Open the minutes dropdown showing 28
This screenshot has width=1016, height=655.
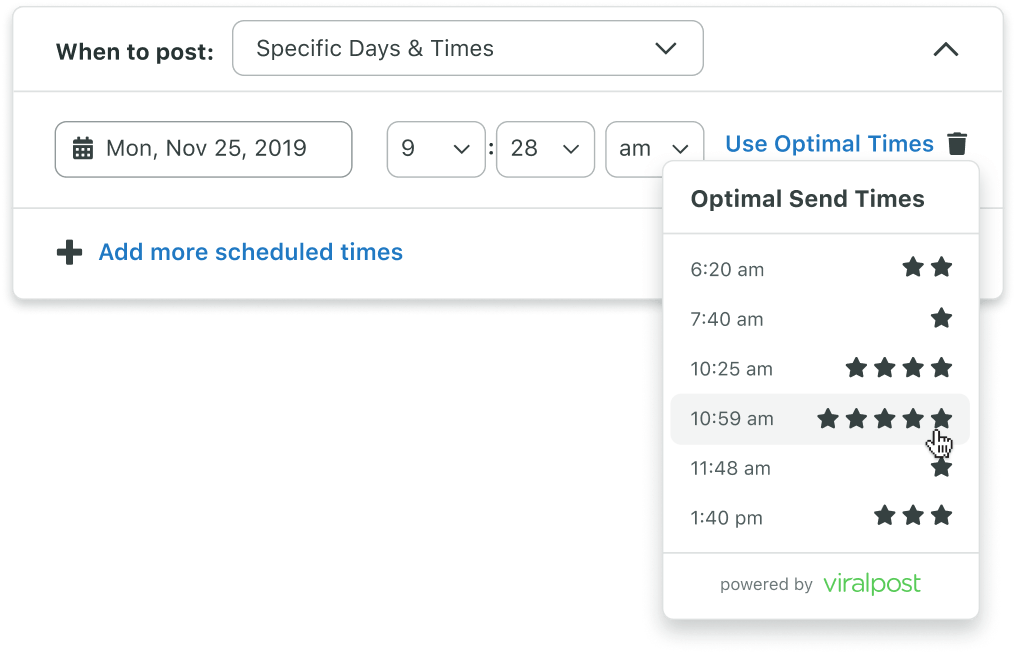(545, 148)
